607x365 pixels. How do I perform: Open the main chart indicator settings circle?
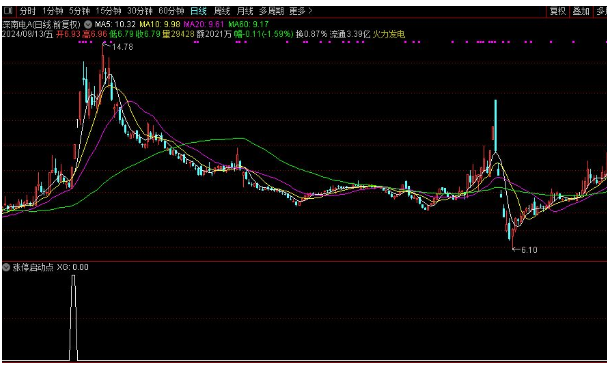(88, 24)
